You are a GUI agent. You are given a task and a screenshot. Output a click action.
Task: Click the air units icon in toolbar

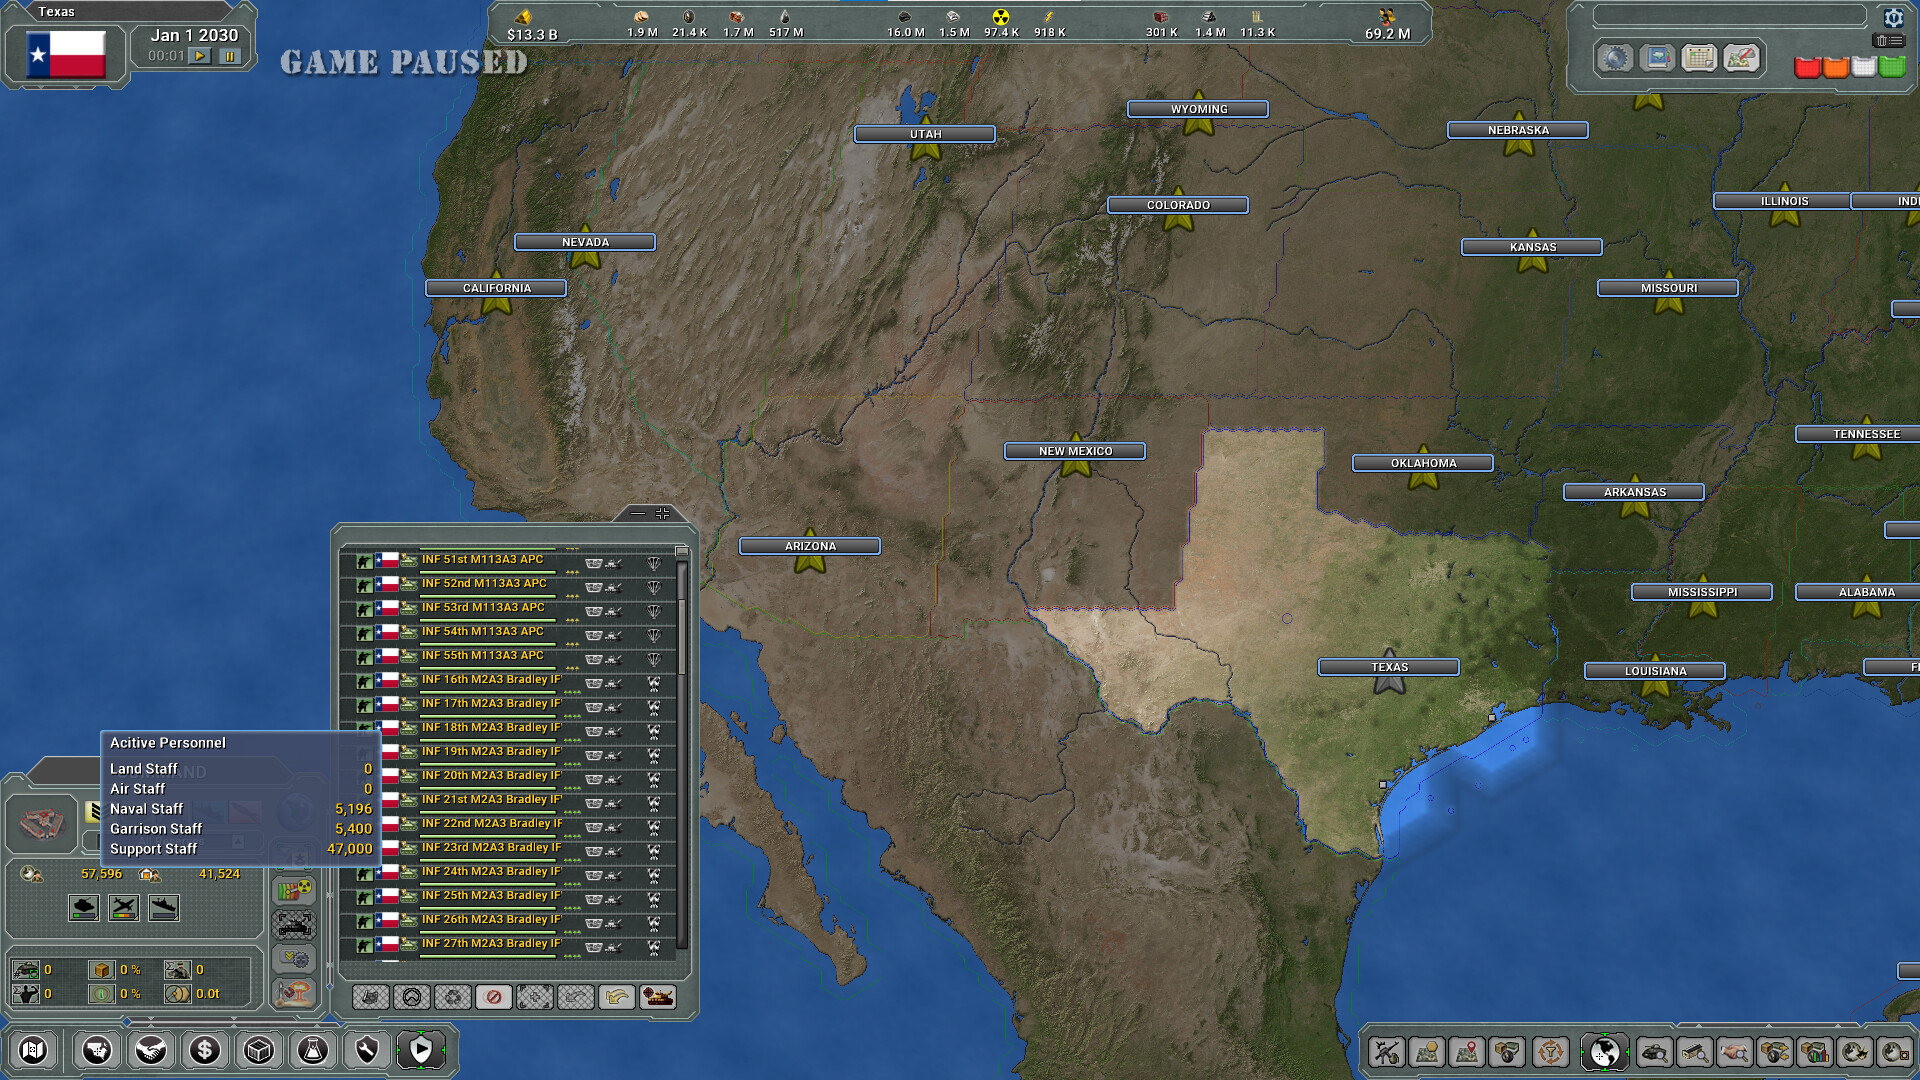click(121, 907)
